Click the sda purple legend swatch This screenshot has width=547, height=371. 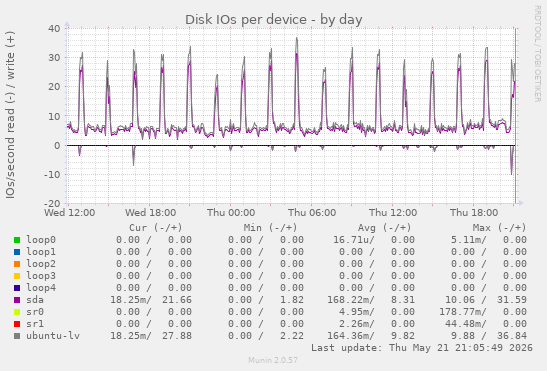pyautogui.click(x=17, y=300)
